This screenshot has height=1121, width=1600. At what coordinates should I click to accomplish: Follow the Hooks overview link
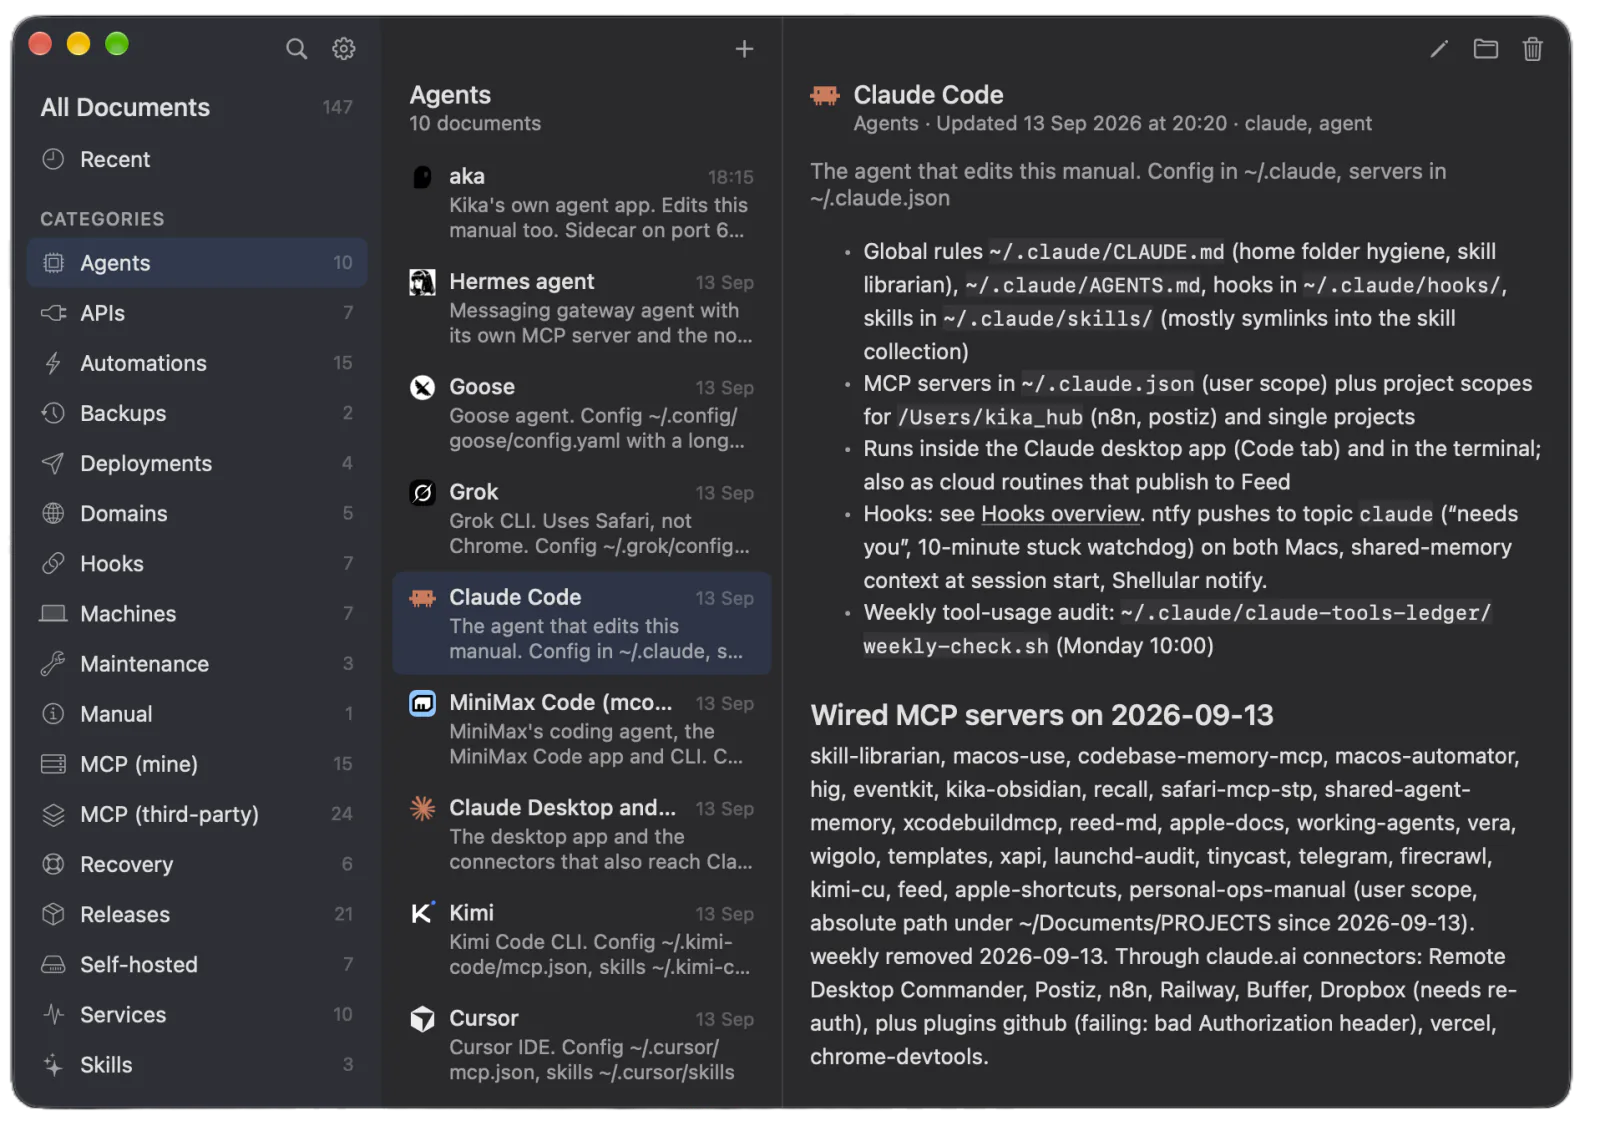pos(1060,514)
